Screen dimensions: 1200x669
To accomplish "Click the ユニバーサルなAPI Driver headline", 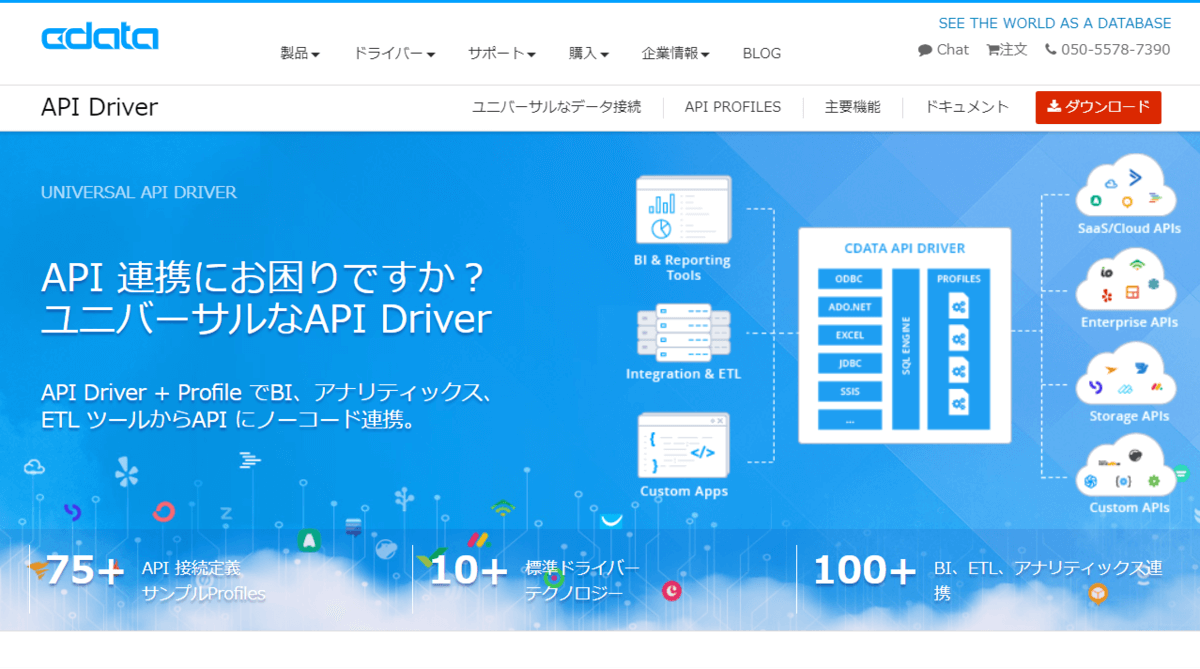I will pyautogui.click(x=267, y=318).
